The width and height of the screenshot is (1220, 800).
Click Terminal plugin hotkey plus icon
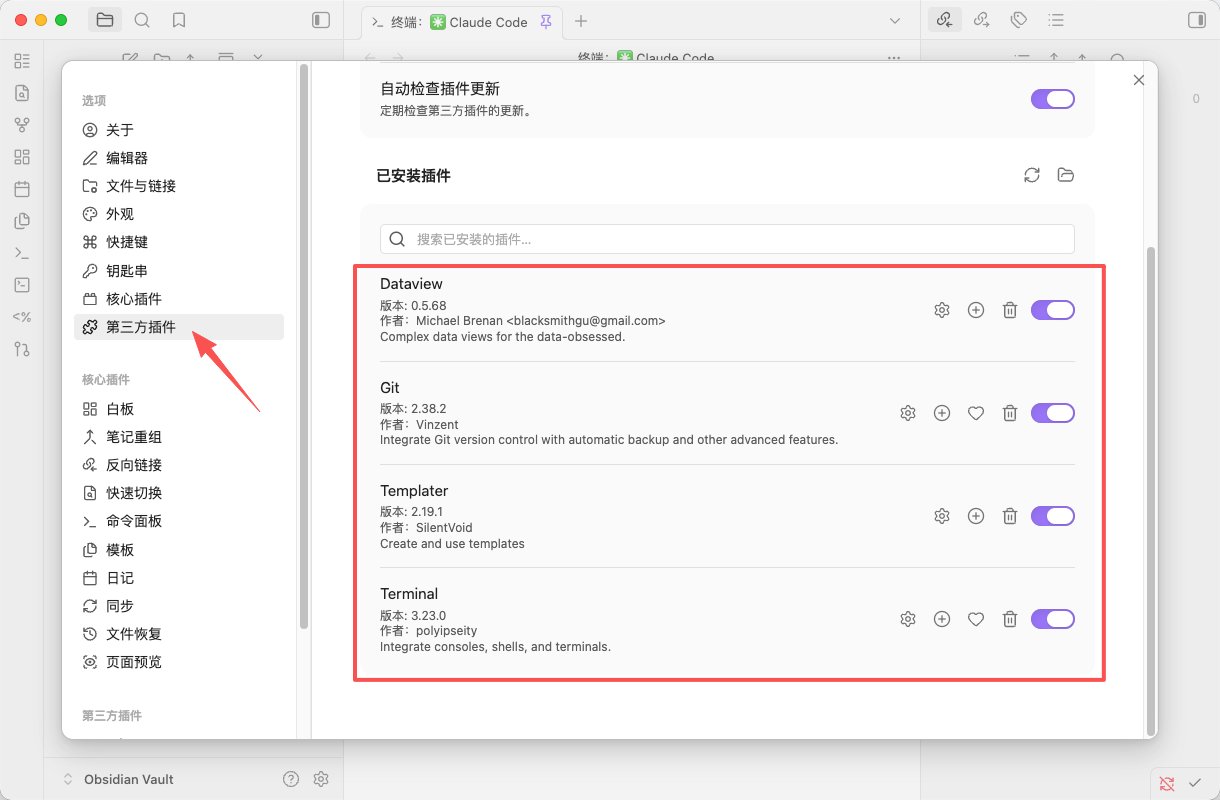(942, 619)
